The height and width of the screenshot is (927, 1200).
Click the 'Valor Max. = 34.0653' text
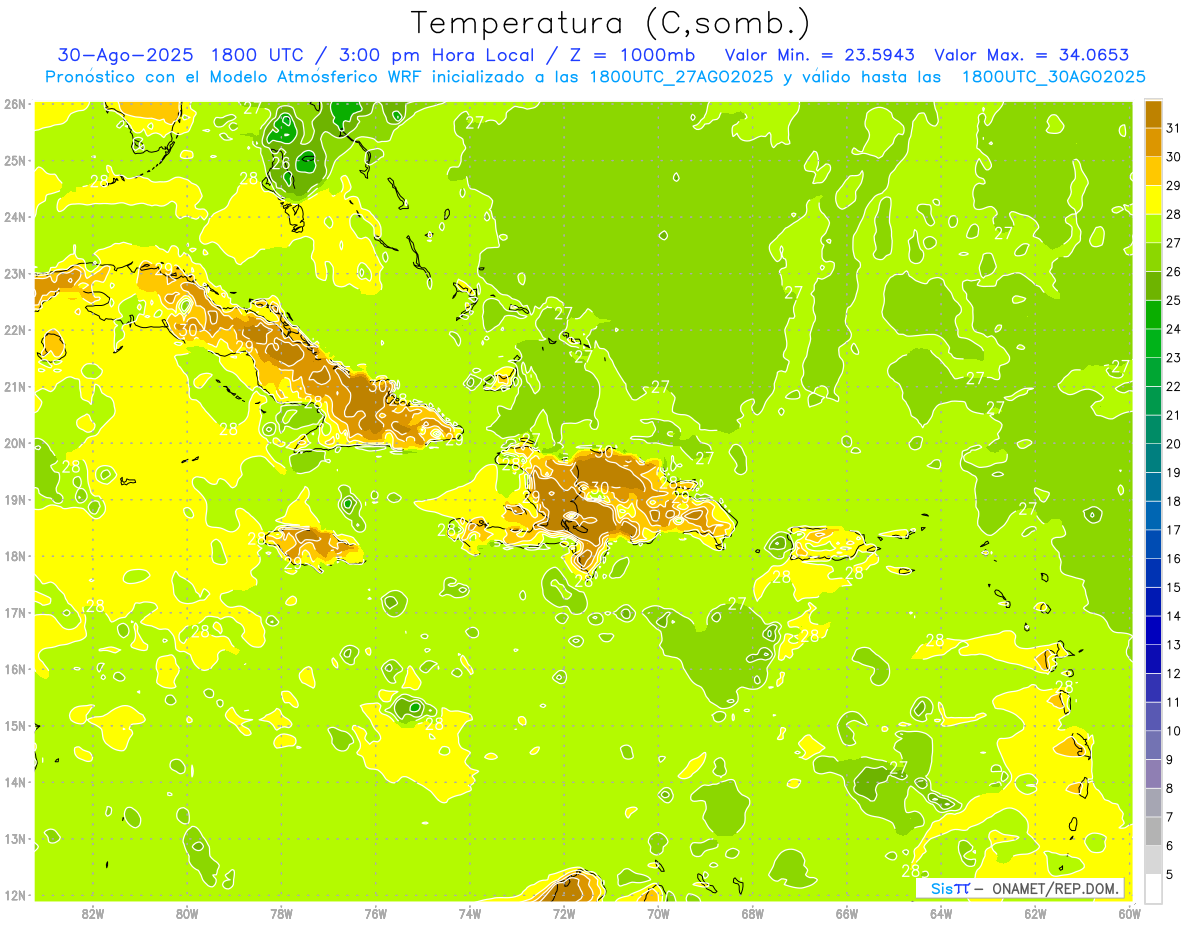[1032, 55]
